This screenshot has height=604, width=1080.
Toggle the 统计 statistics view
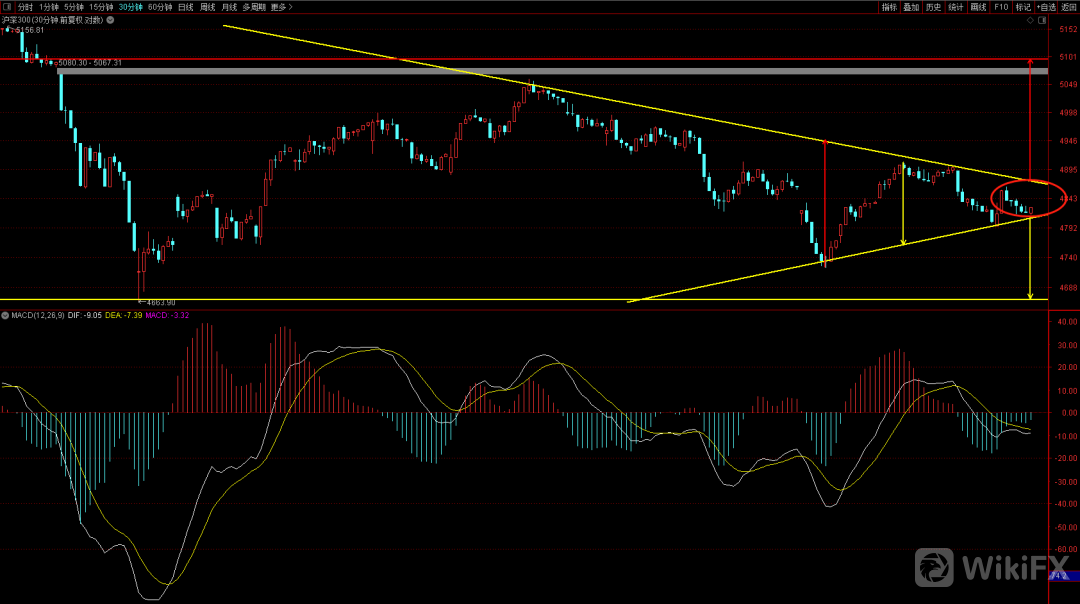(x=956, y=7)
